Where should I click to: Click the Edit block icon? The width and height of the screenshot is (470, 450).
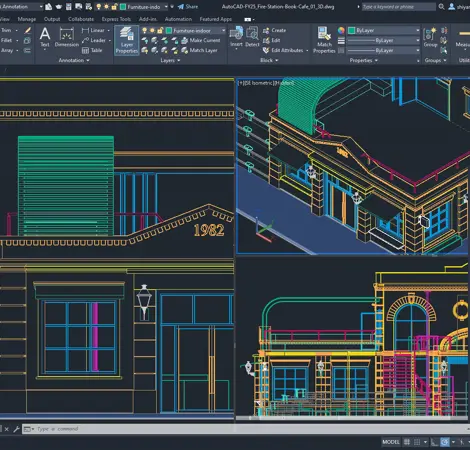[266, 41]
